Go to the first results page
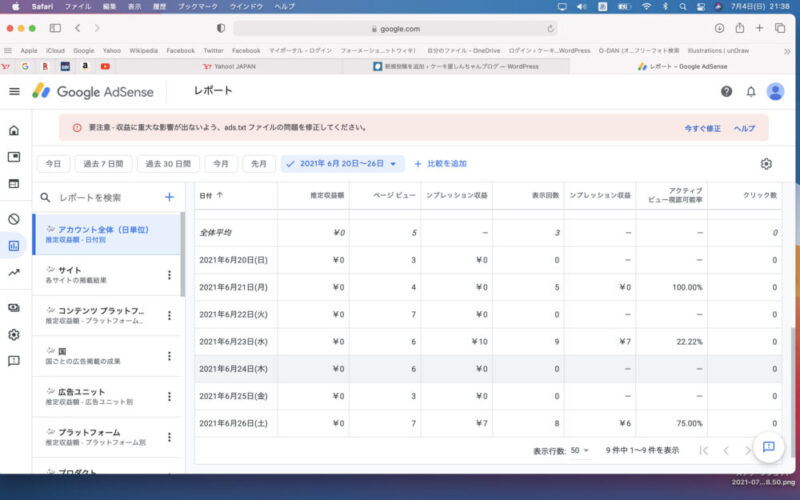Viewport: 800px width, 500px height. tap(704, 451)
